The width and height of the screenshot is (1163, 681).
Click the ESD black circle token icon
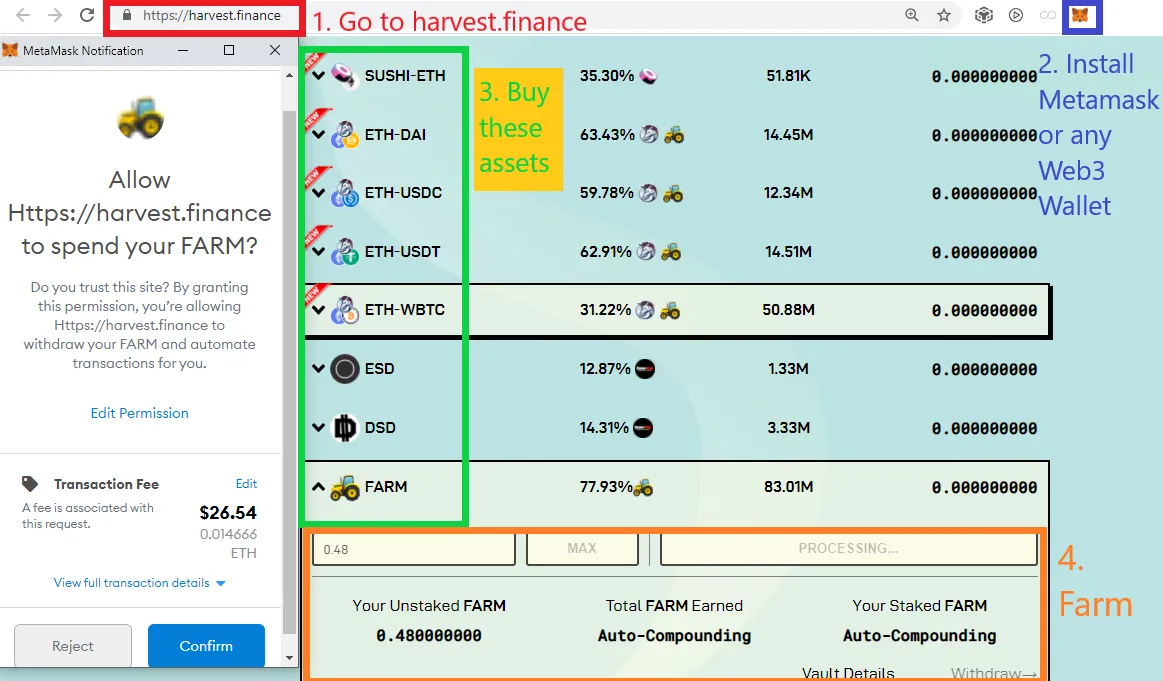click(x=345, y=369)
